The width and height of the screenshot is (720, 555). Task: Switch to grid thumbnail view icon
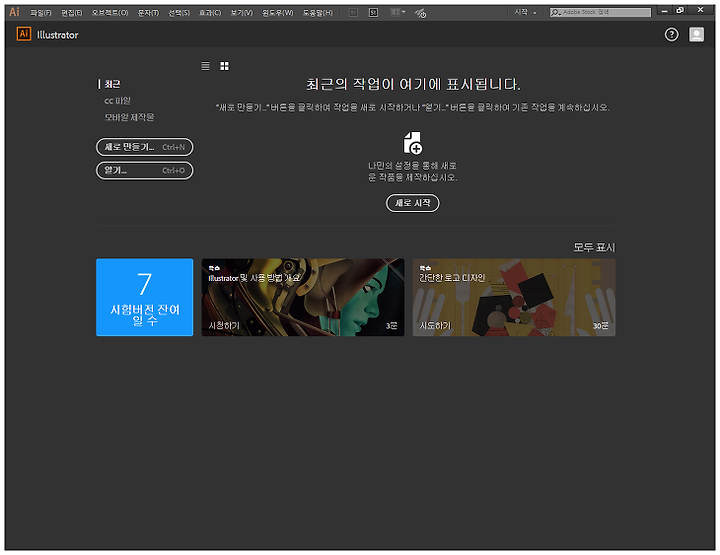tap(224, 66)
